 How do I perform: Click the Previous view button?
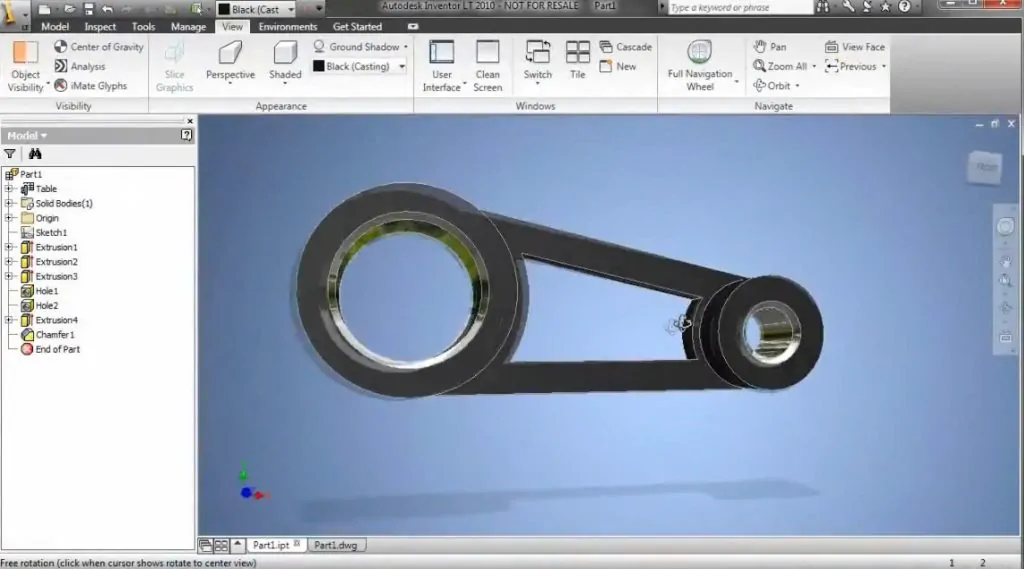coord(850,67)
